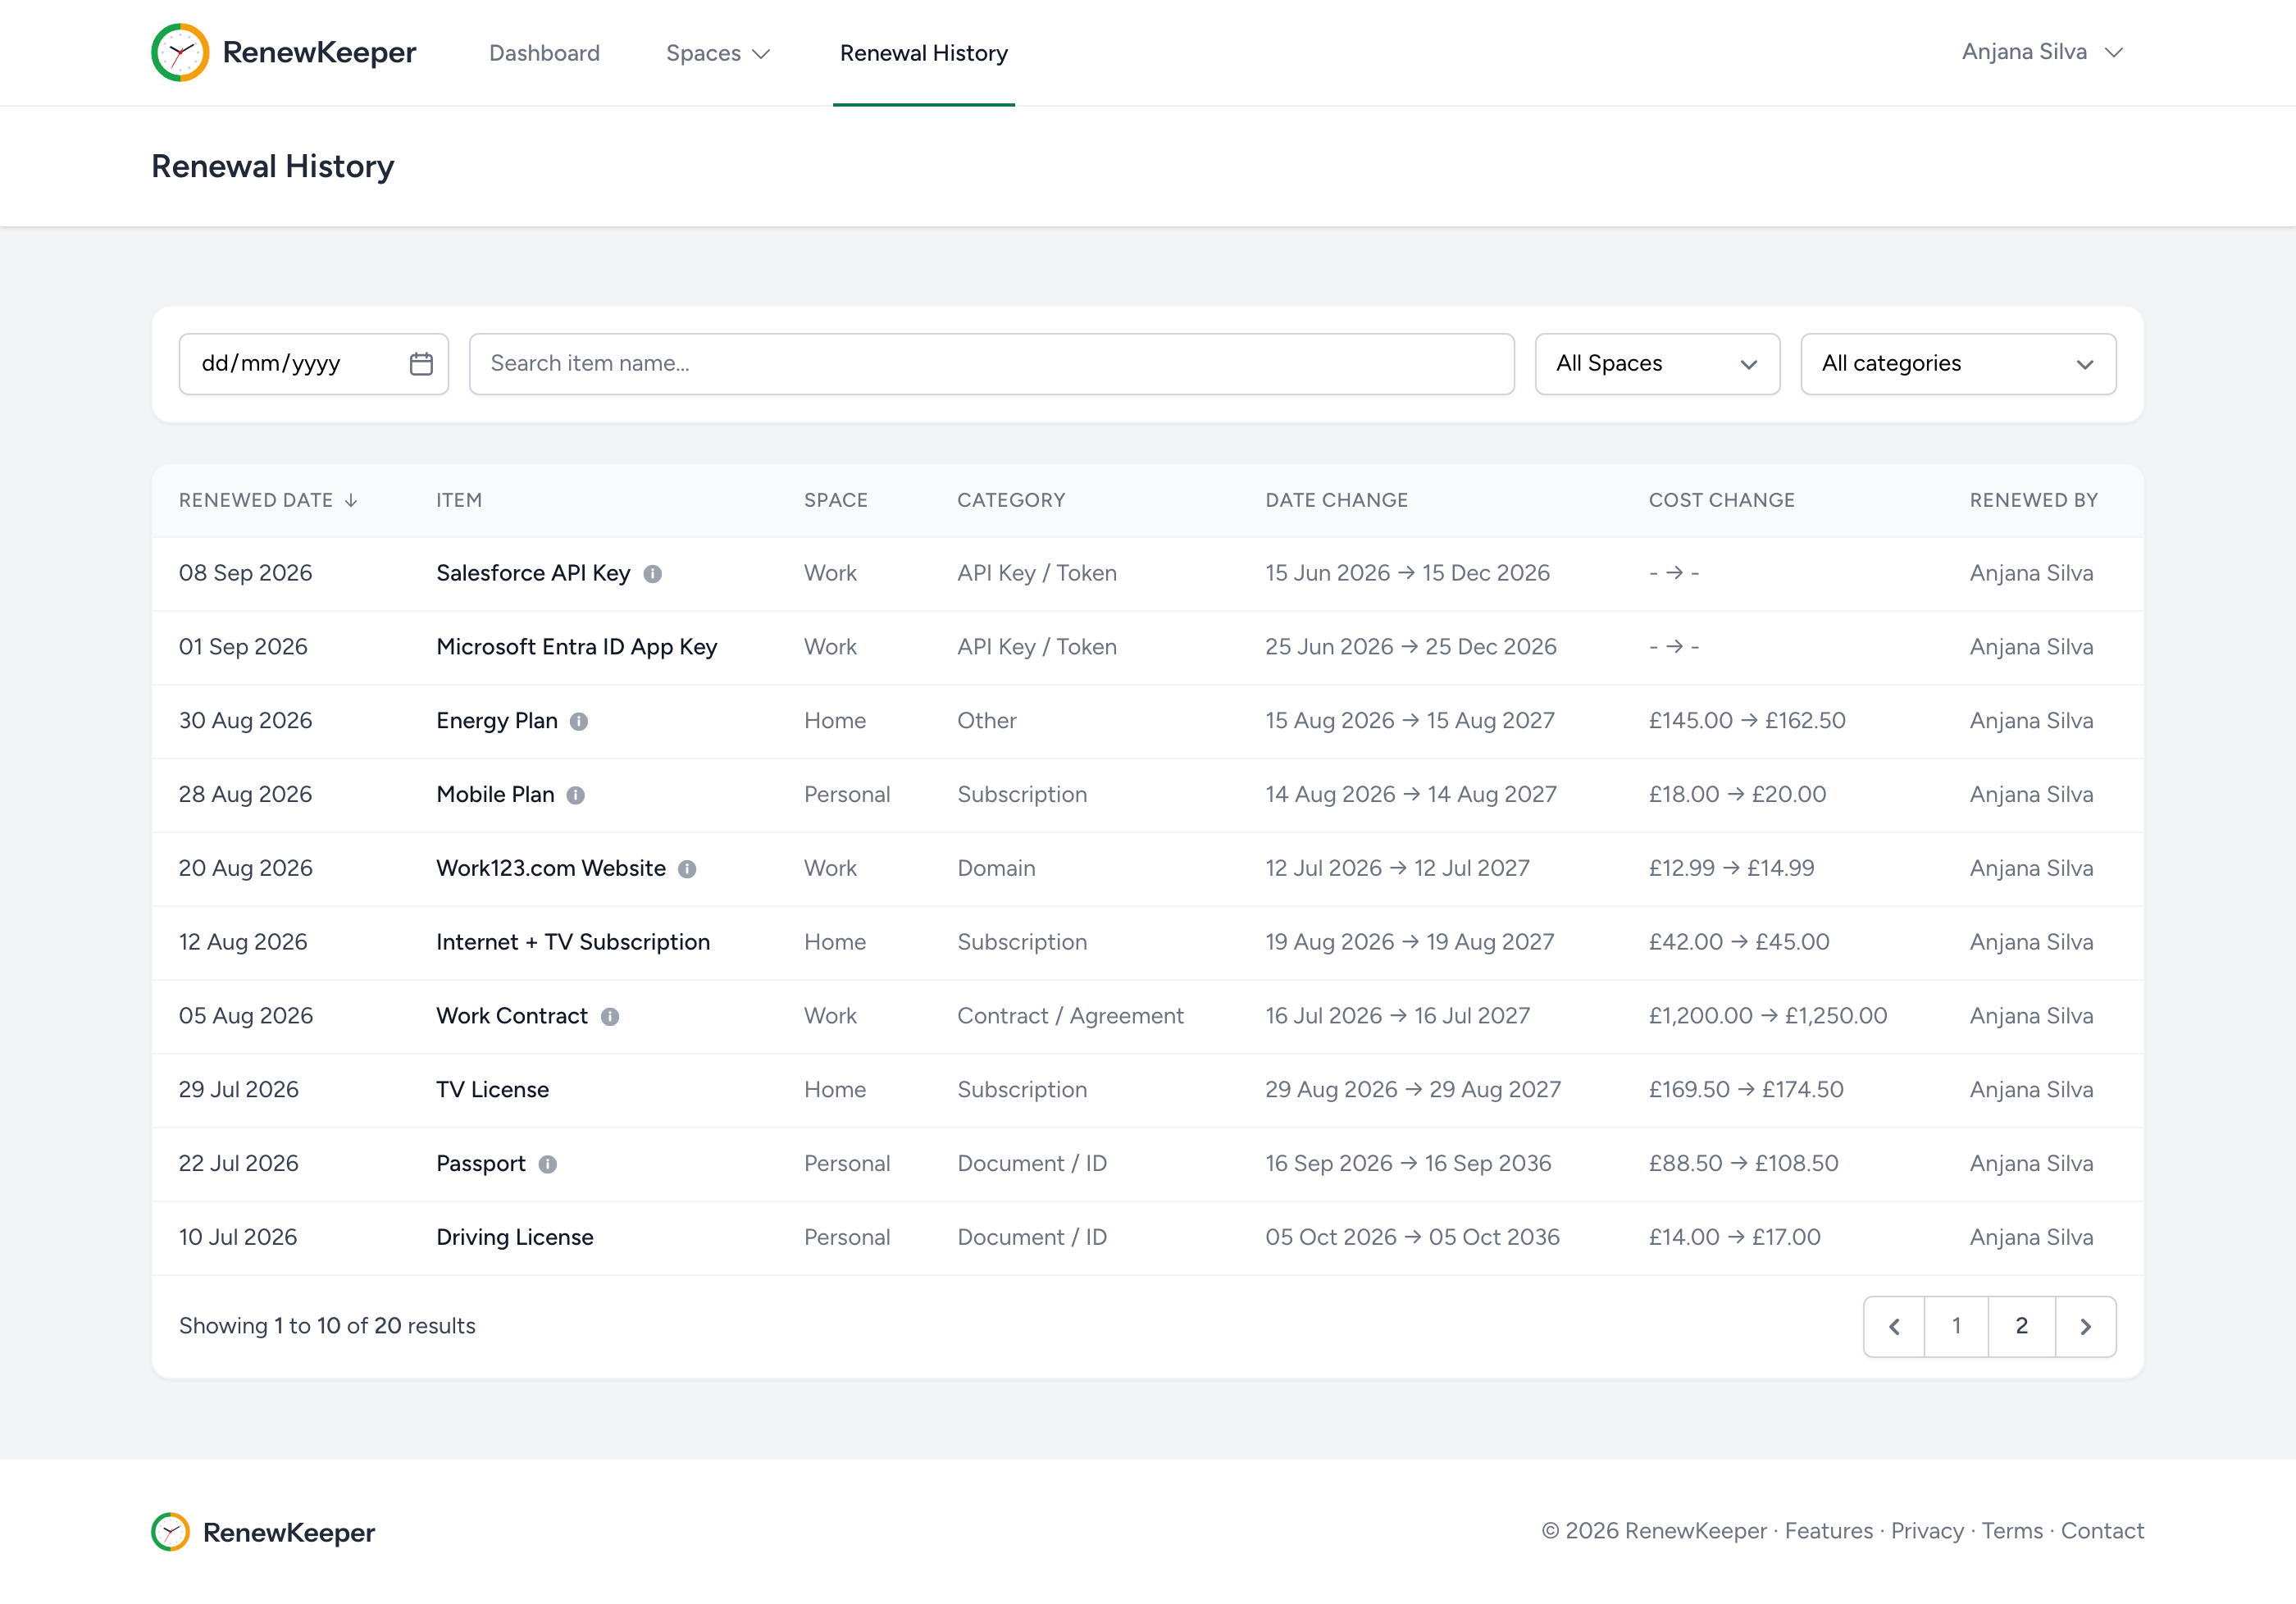The height and width of the screenshot is (1604, 2296).
Task: Show info icon beside Work Contract
Action: click(610, 1017)
